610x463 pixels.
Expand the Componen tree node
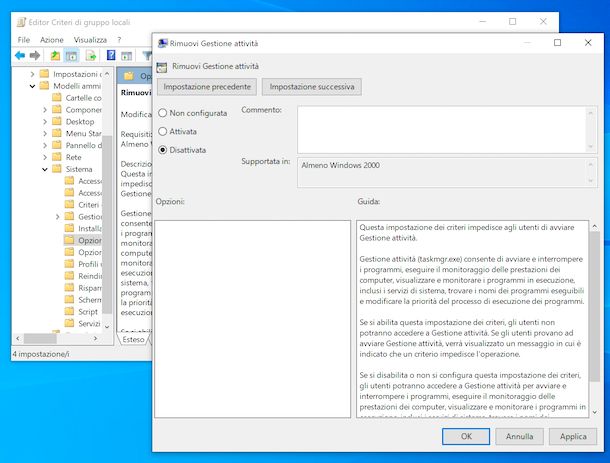point(45,110)
